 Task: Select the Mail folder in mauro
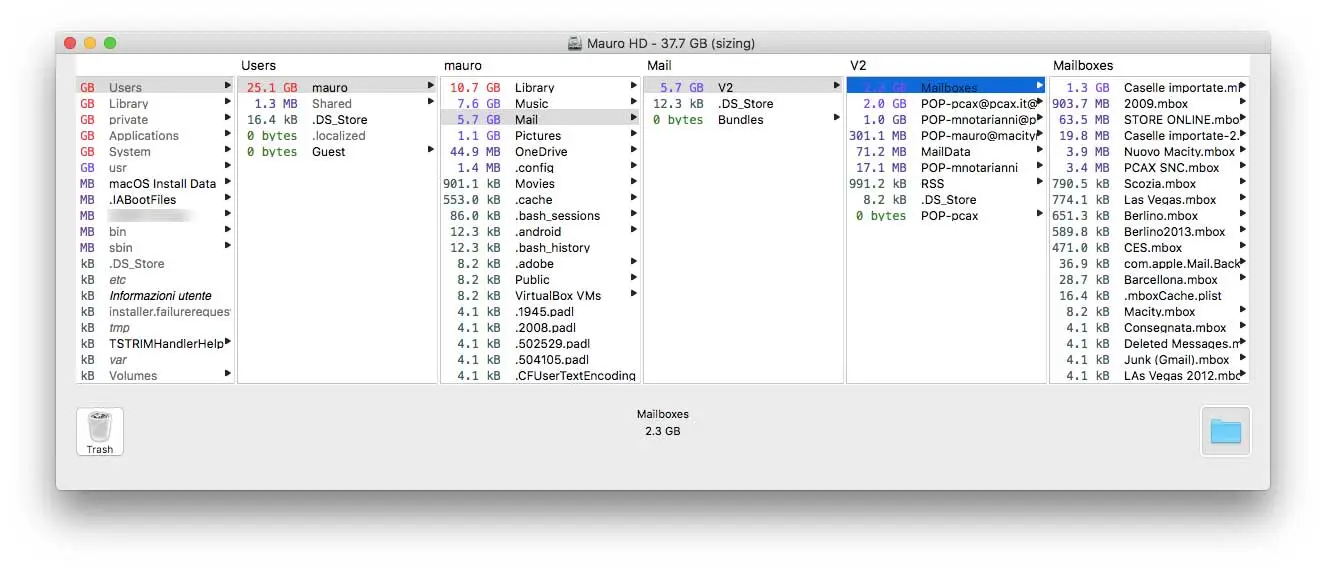pyautogui.click(x=540, y=120)
